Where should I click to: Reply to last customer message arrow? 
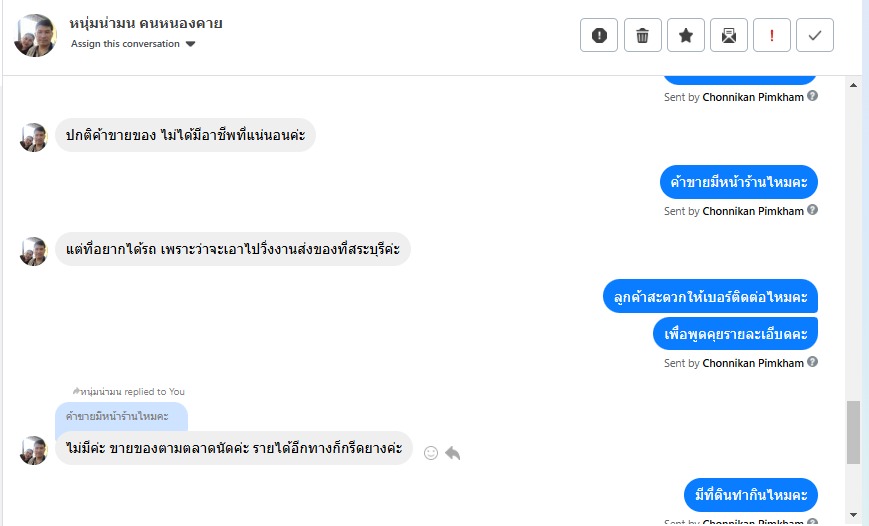(452, 453)
